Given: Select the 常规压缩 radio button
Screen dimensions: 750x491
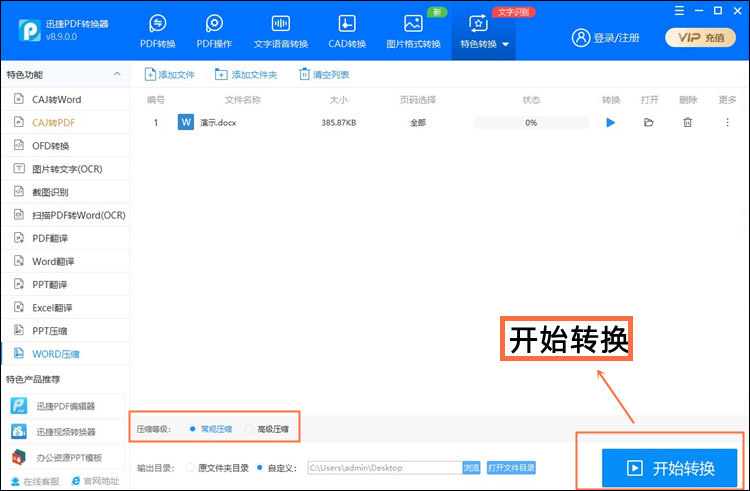Looking at the screenshot, I should 192,429.
